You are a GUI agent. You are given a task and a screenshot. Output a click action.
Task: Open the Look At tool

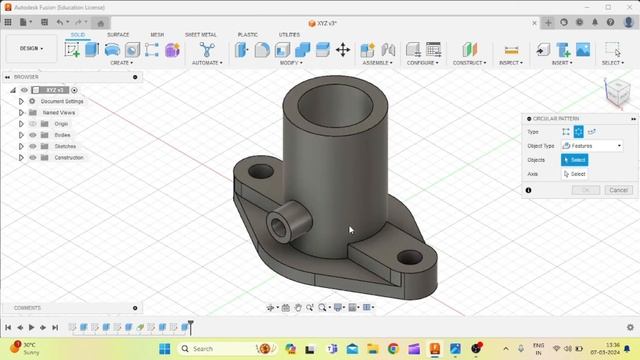pyautogui.click(x=286, y=307)
